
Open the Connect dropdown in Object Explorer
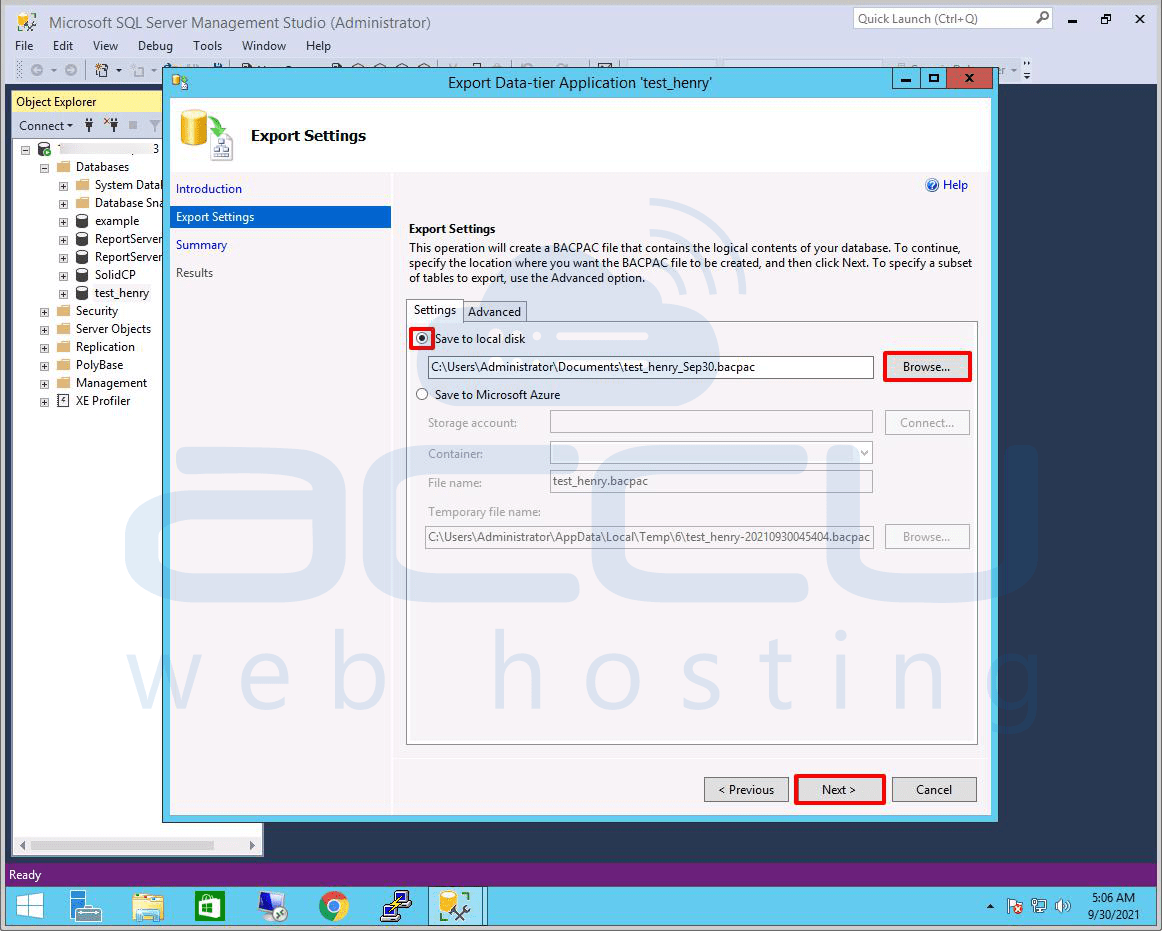46,125
